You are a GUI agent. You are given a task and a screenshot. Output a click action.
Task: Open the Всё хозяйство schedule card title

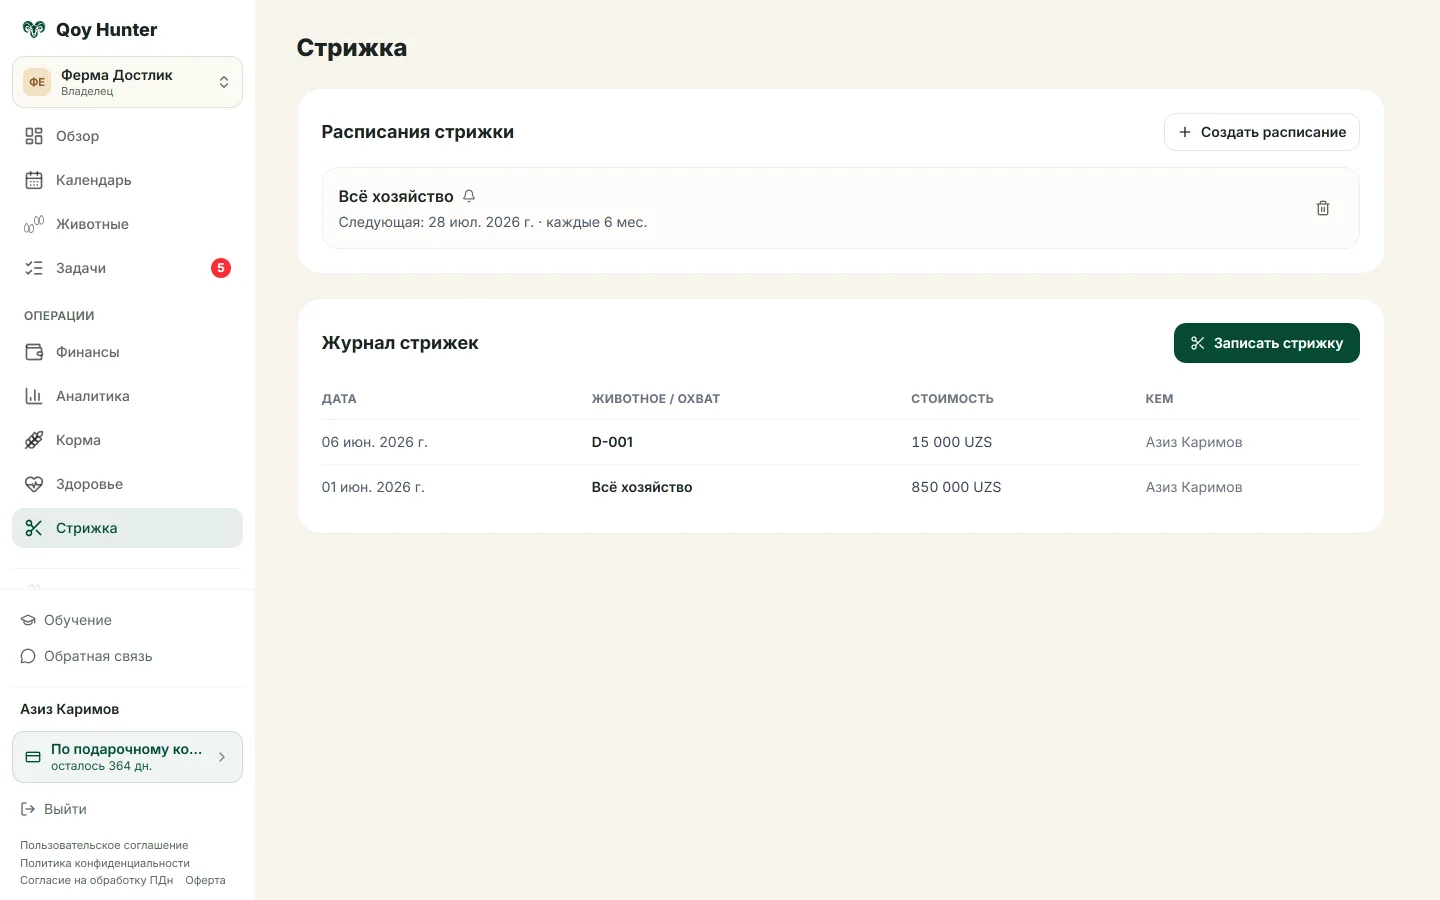point(396,196)
